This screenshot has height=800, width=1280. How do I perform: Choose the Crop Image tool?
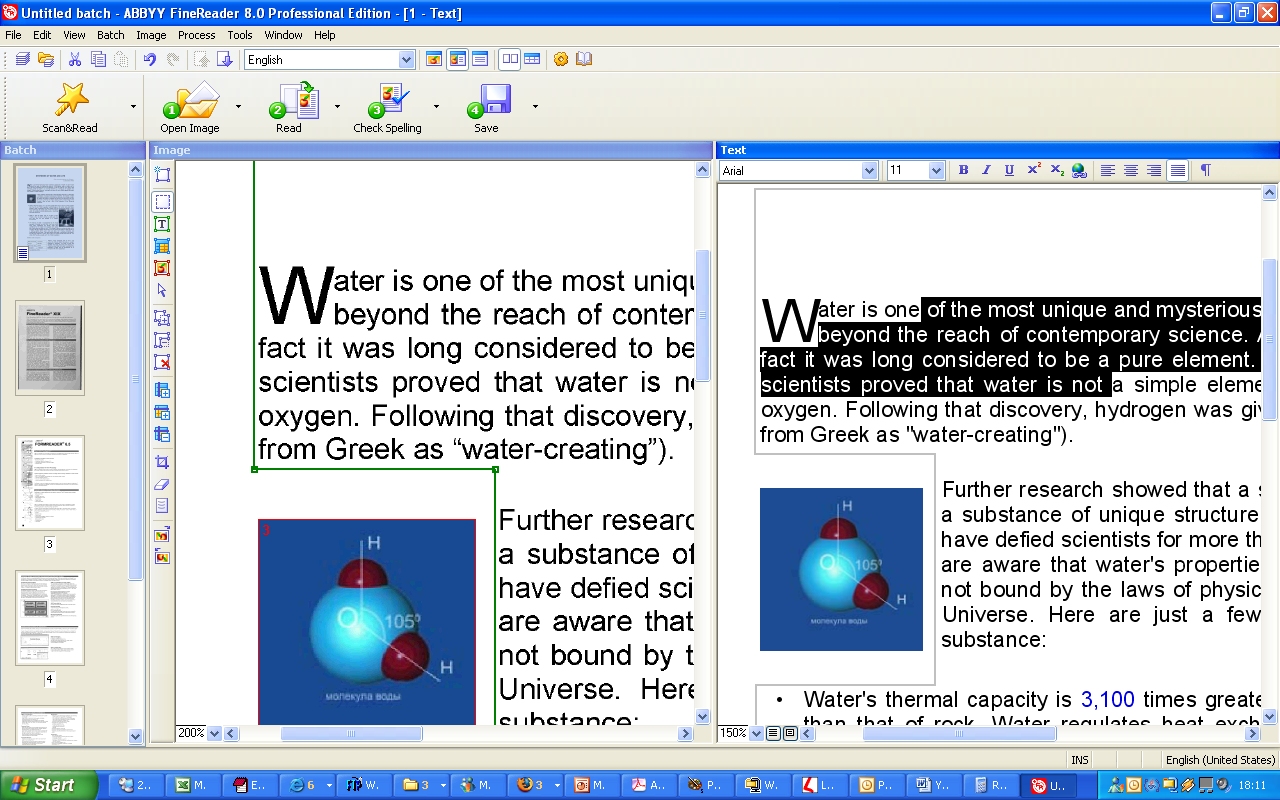pyautogui.click(x=162, y=462)
